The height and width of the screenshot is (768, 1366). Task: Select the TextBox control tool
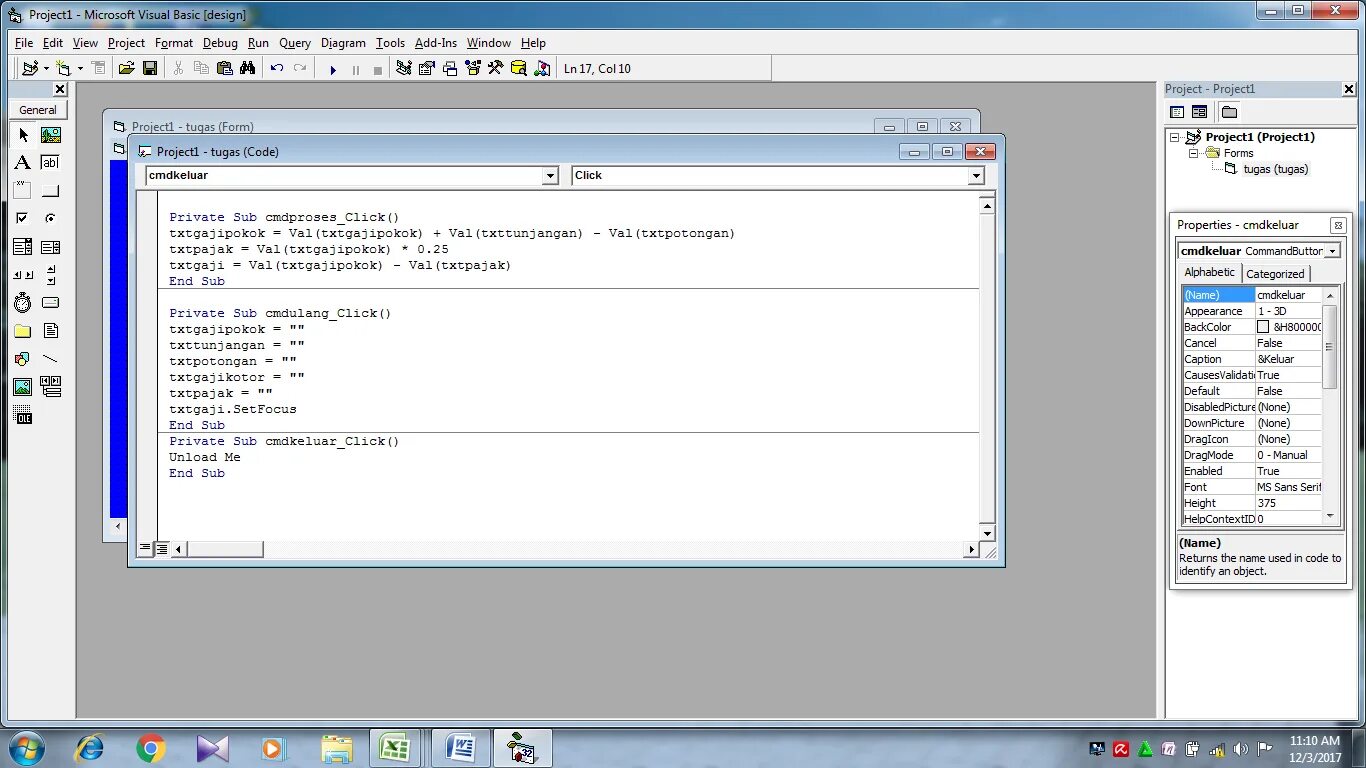pyautogui.click(x=51, y=163)
